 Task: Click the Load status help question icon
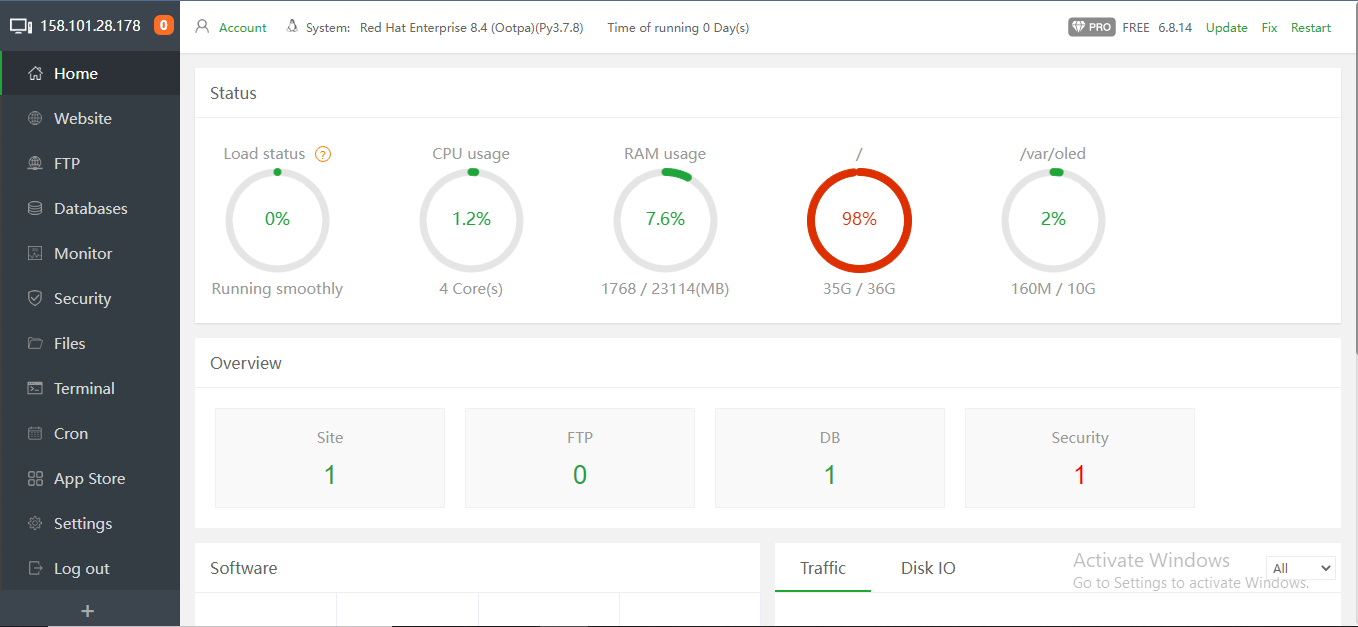click(323, 154)
